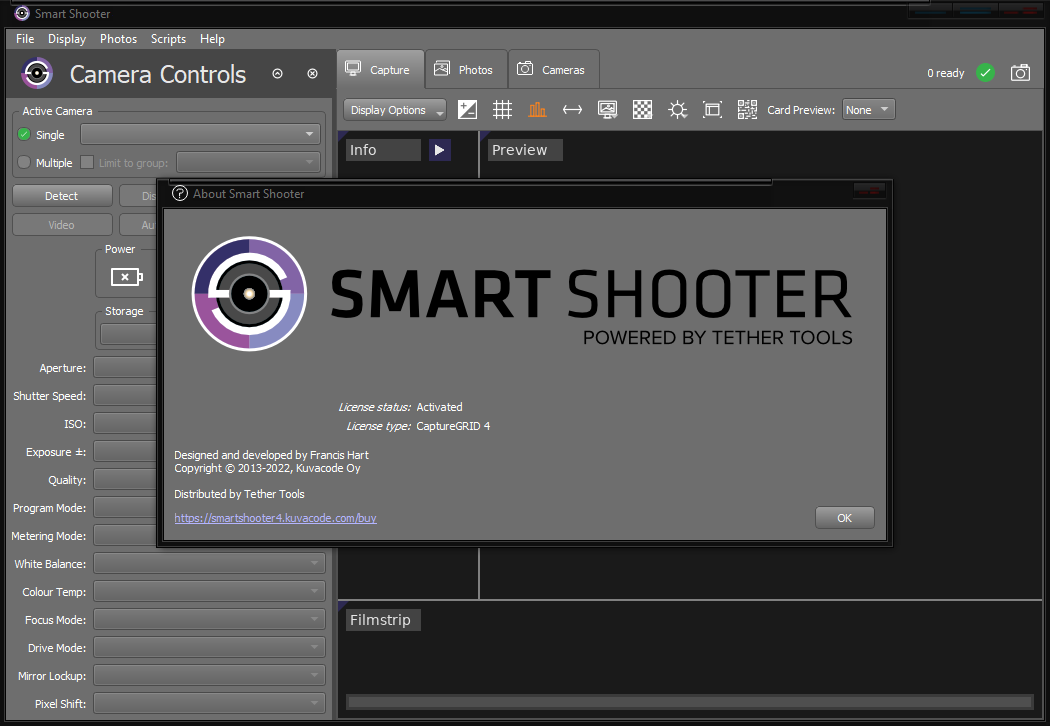This screenshot has height=726, width=1050.
Task: Open the Colour Temp dropdown
Action: [210, 591]
